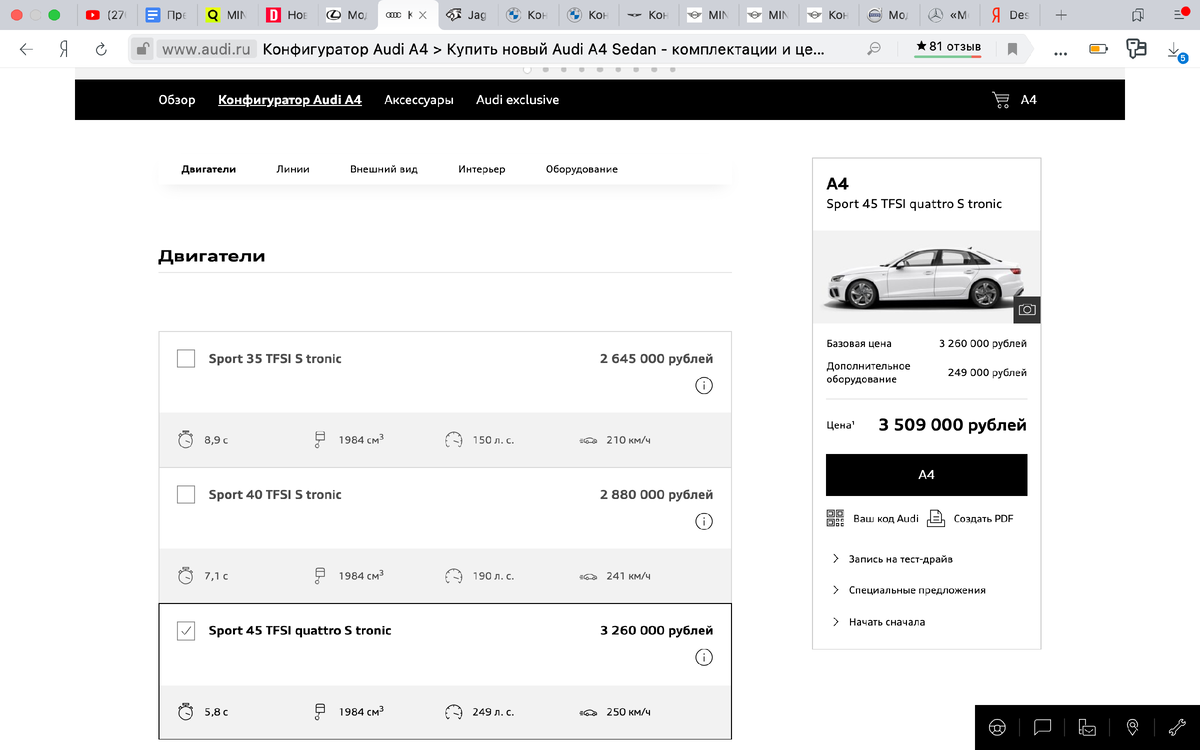Select the Интерьер step tab
1200x750 pixels.
point(482,169)
